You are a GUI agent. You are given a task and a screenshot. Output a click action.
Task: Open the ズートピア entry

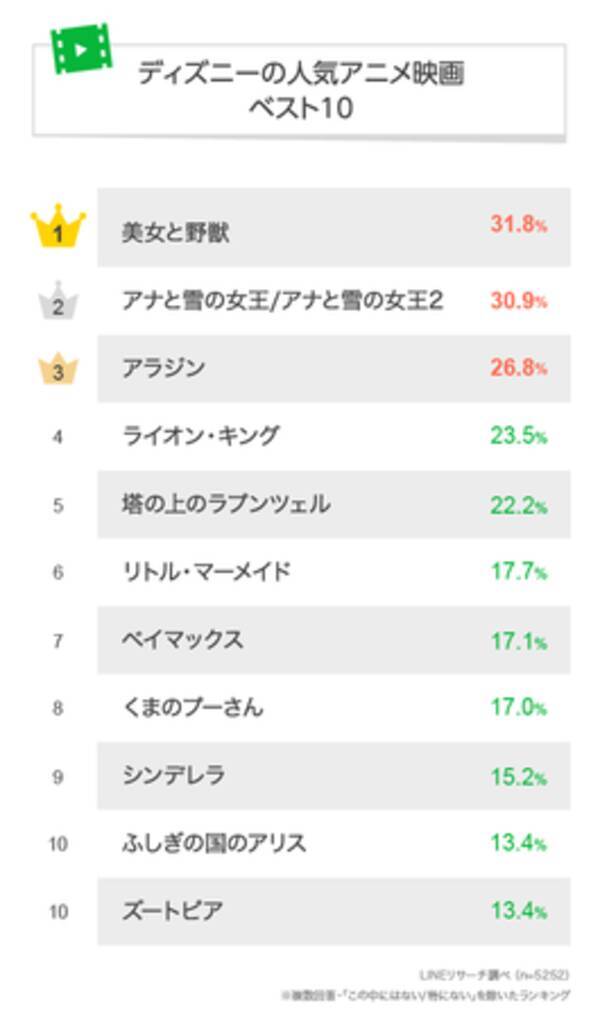172,911
